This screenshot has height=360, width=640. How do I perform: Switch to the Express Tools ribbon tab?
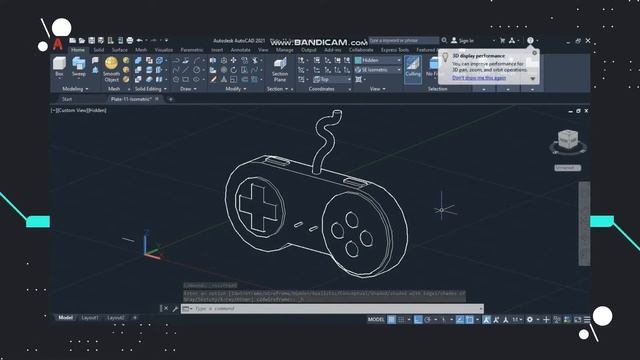[395, 50]
